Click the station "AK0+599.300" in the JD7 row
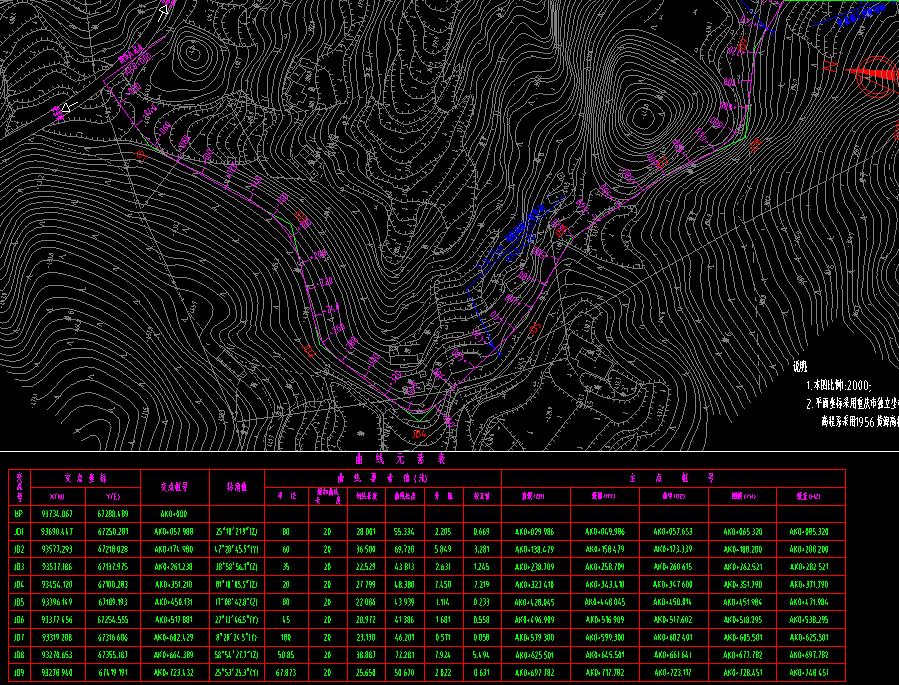 tap(604, 637)
